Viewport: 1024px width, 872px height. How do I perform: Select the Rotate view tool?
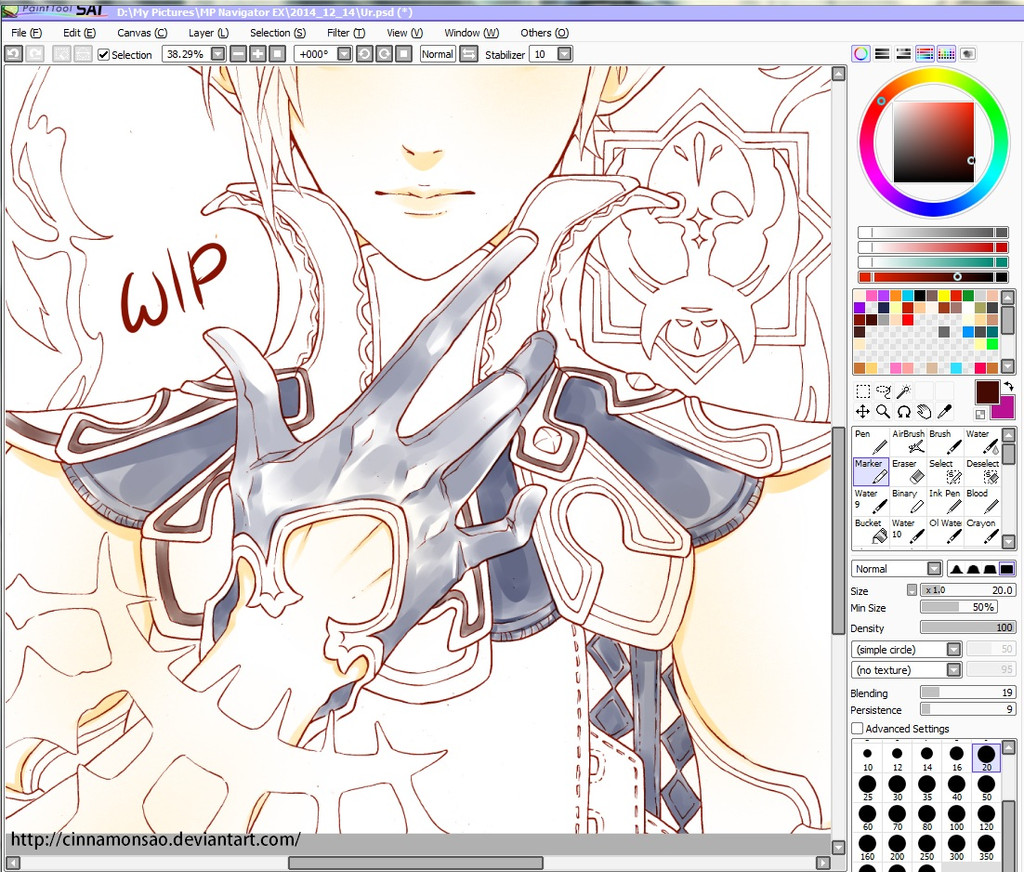[x=904, y=412]
